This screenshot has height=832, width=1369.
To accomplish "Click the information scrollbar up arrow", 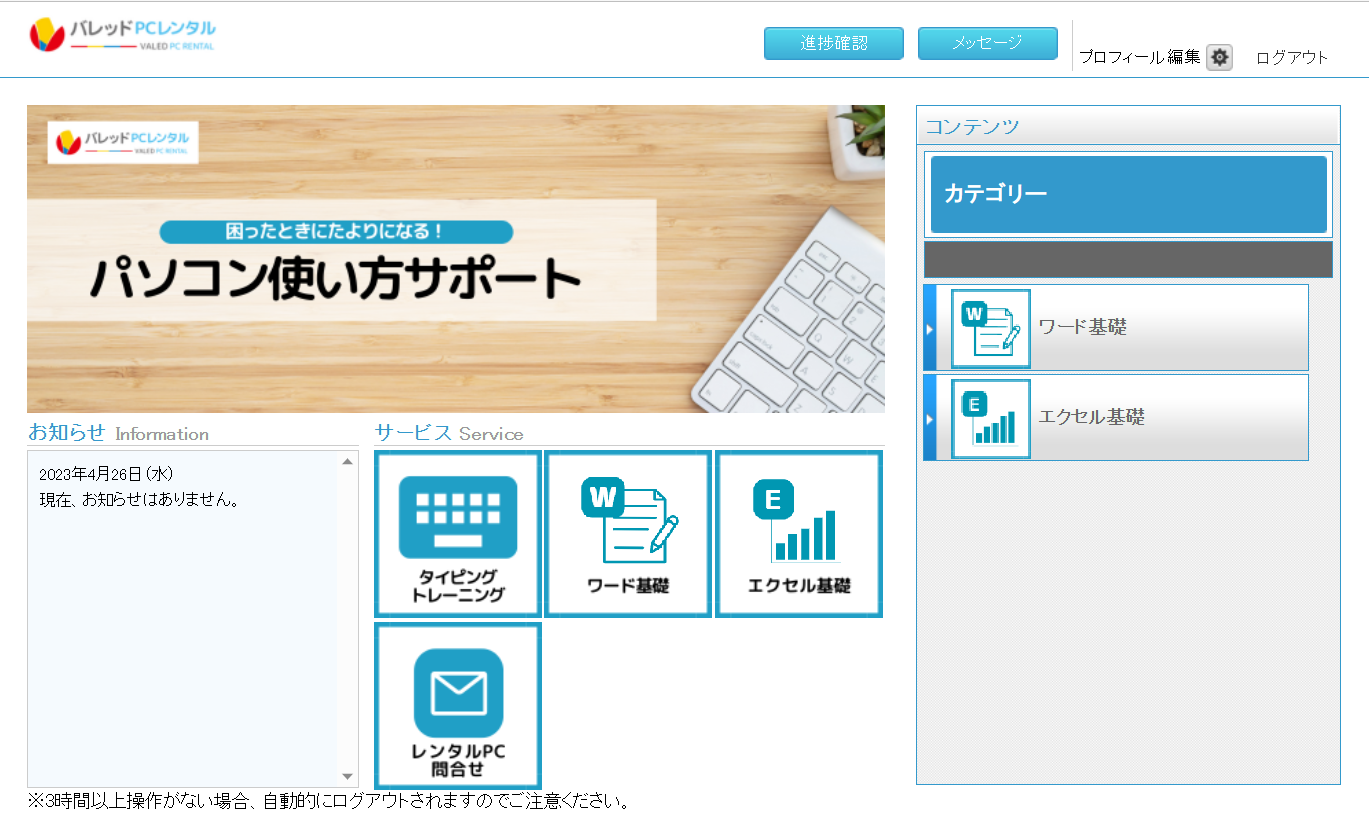I will coord(348,462).
